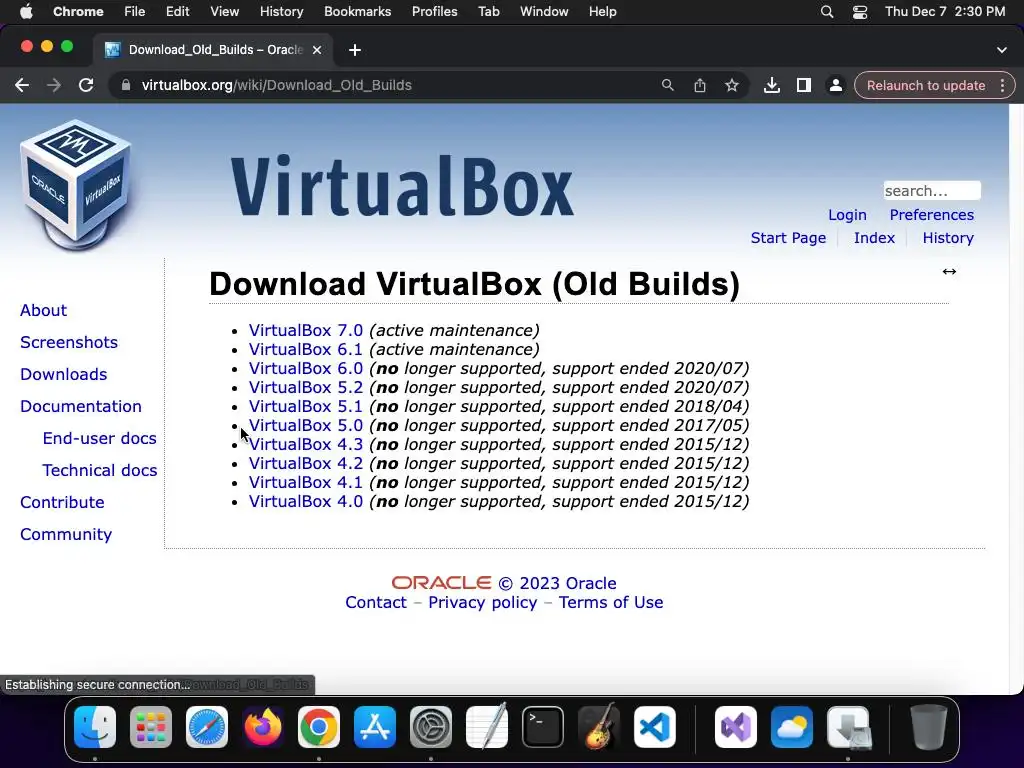Go to the Start Page link
Screen dimensions: 1024x768
tap(788, 238)
